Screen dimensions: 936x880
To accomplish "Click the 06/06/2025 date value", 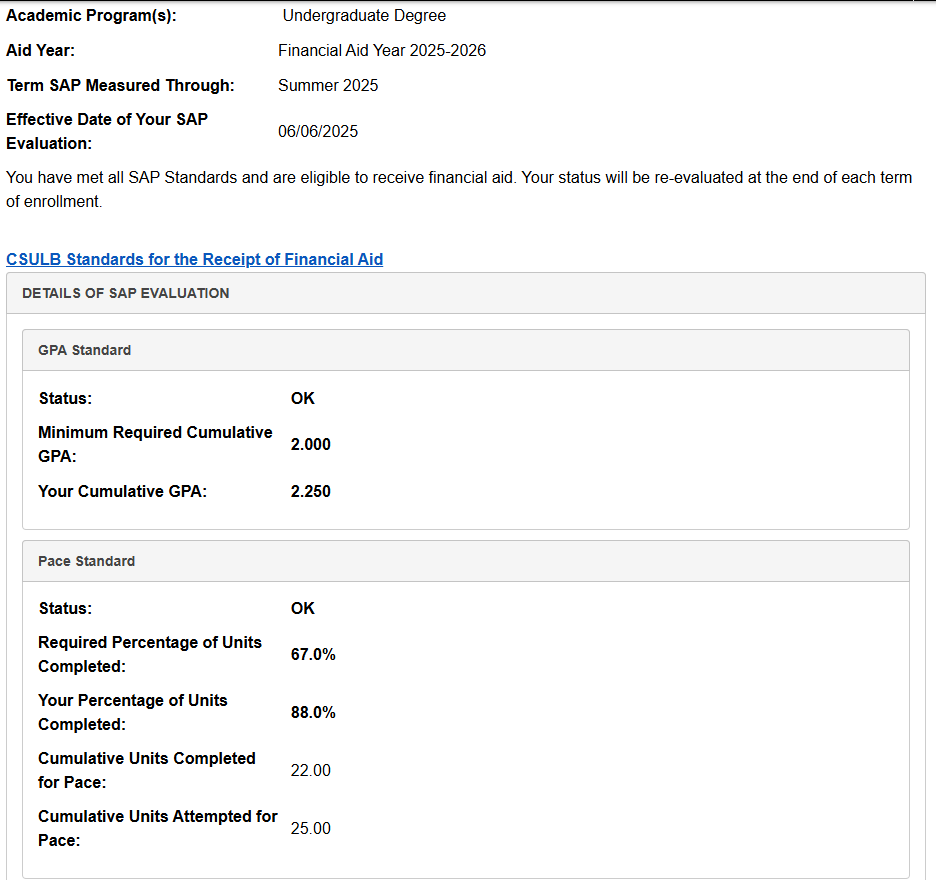I will pyautogui.click(x=318, y=131).
